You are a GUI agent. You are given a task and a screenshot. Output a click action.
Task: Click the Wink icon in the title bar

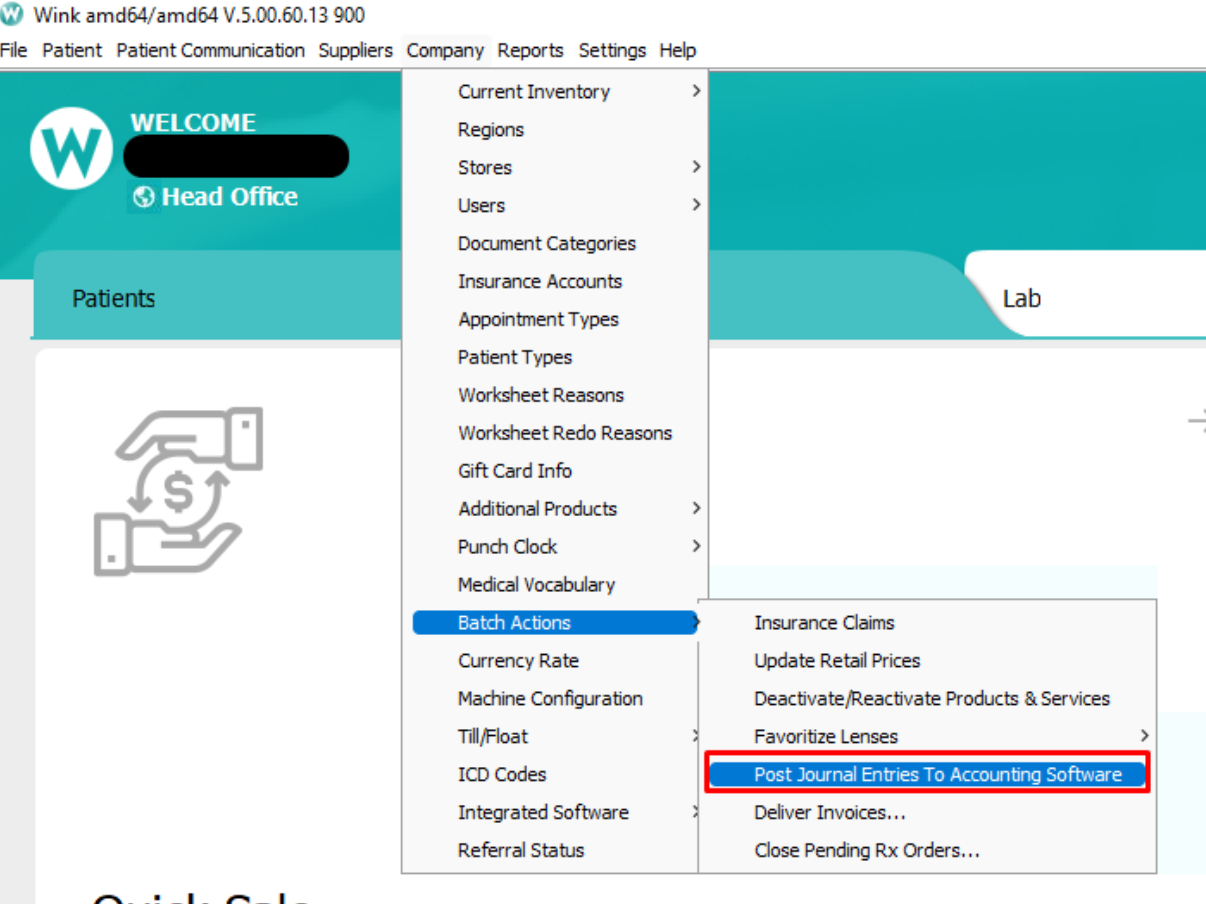click(x=14, y=15)
